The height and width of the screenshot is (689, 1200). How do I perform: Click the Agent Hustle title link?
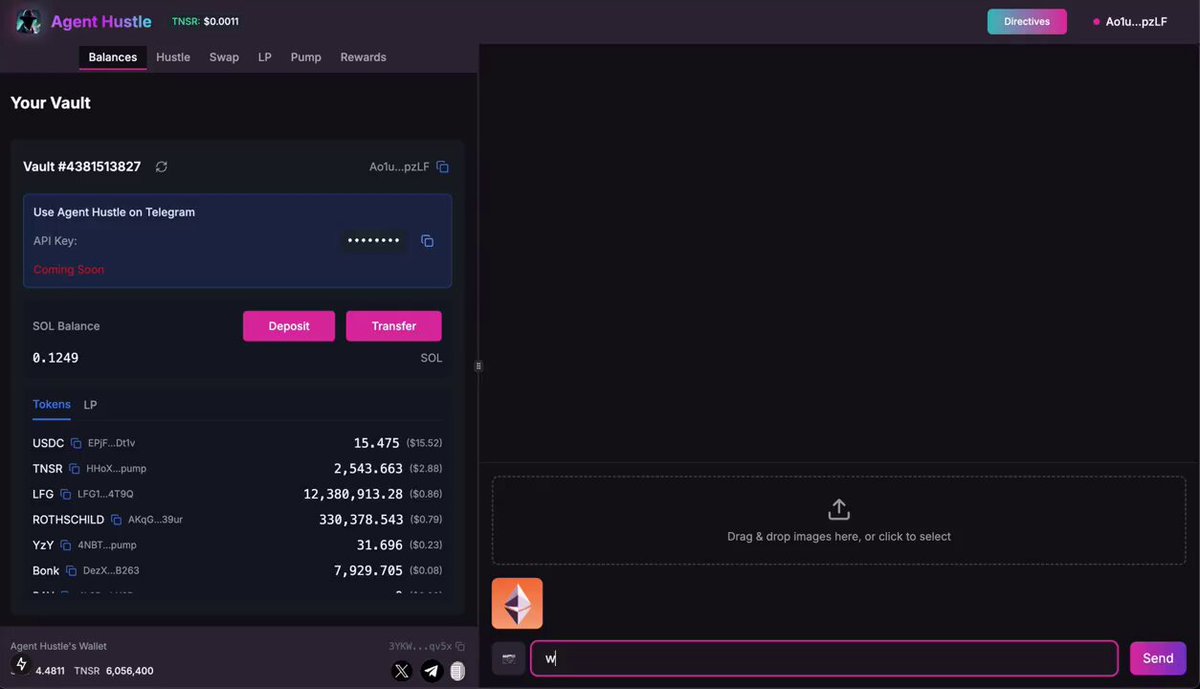click(x=101, y=21)
